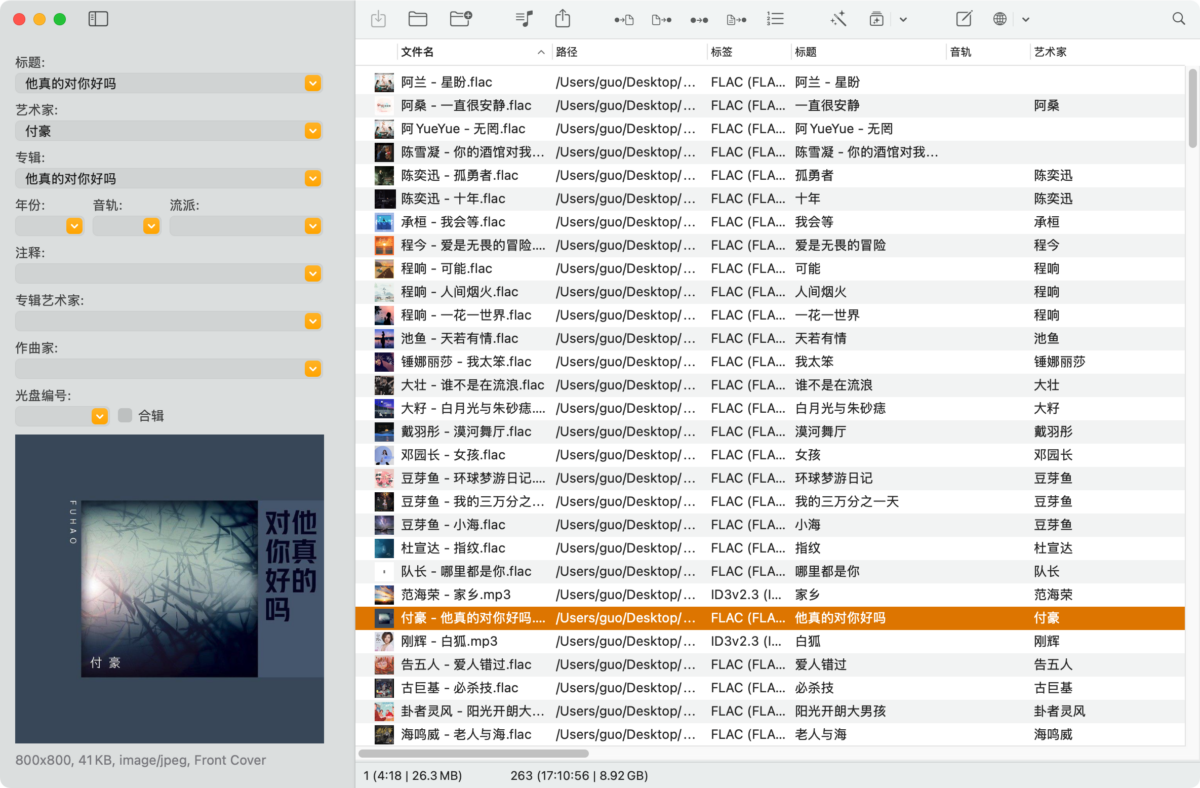Click cover icon of 陈奕迅 - 孤勇者.flac row
The height and width of the screenshot is (788, 1200).
coord(384,175)
